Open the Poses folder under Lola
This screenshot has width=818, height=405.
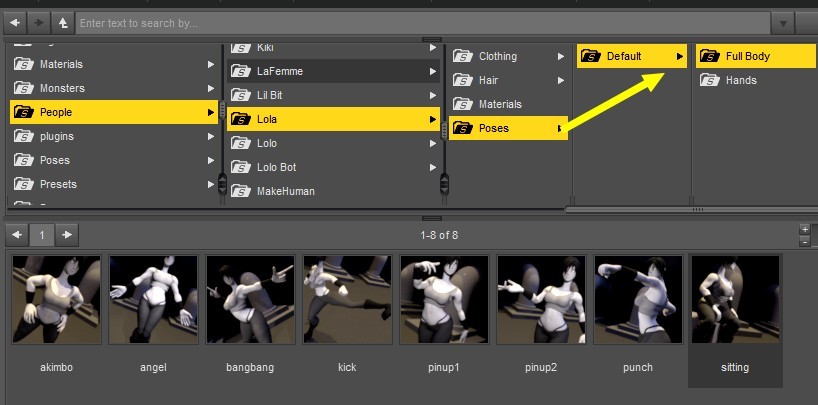(508, 128)
